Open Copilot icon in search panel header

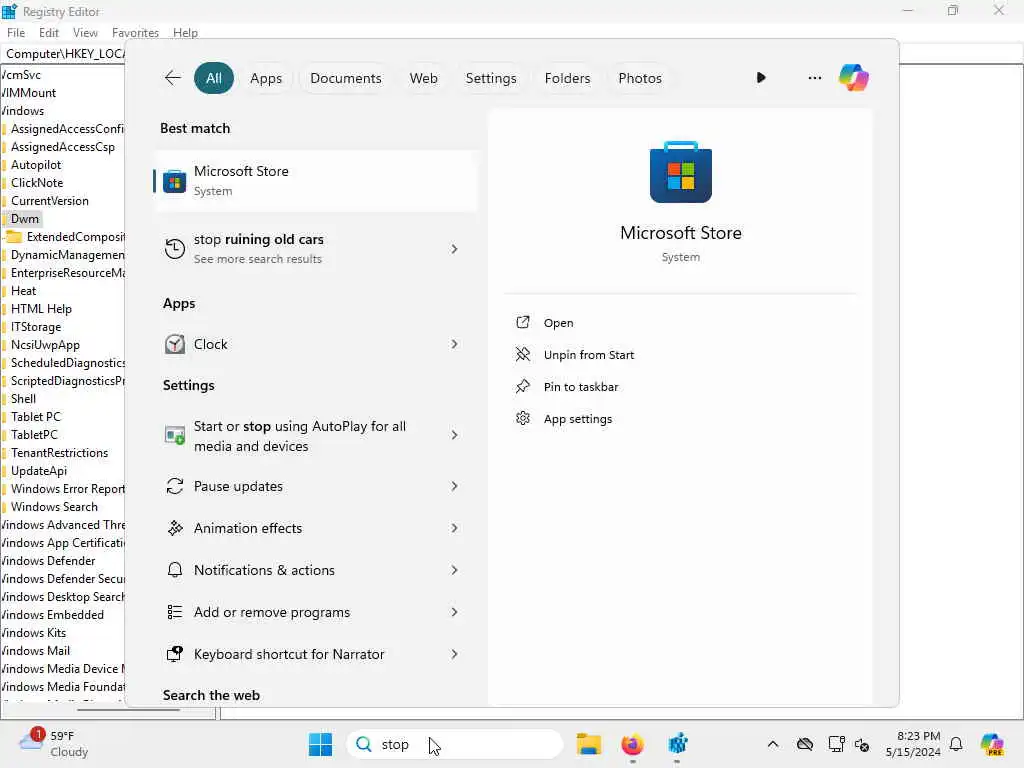tap(854, 78)
